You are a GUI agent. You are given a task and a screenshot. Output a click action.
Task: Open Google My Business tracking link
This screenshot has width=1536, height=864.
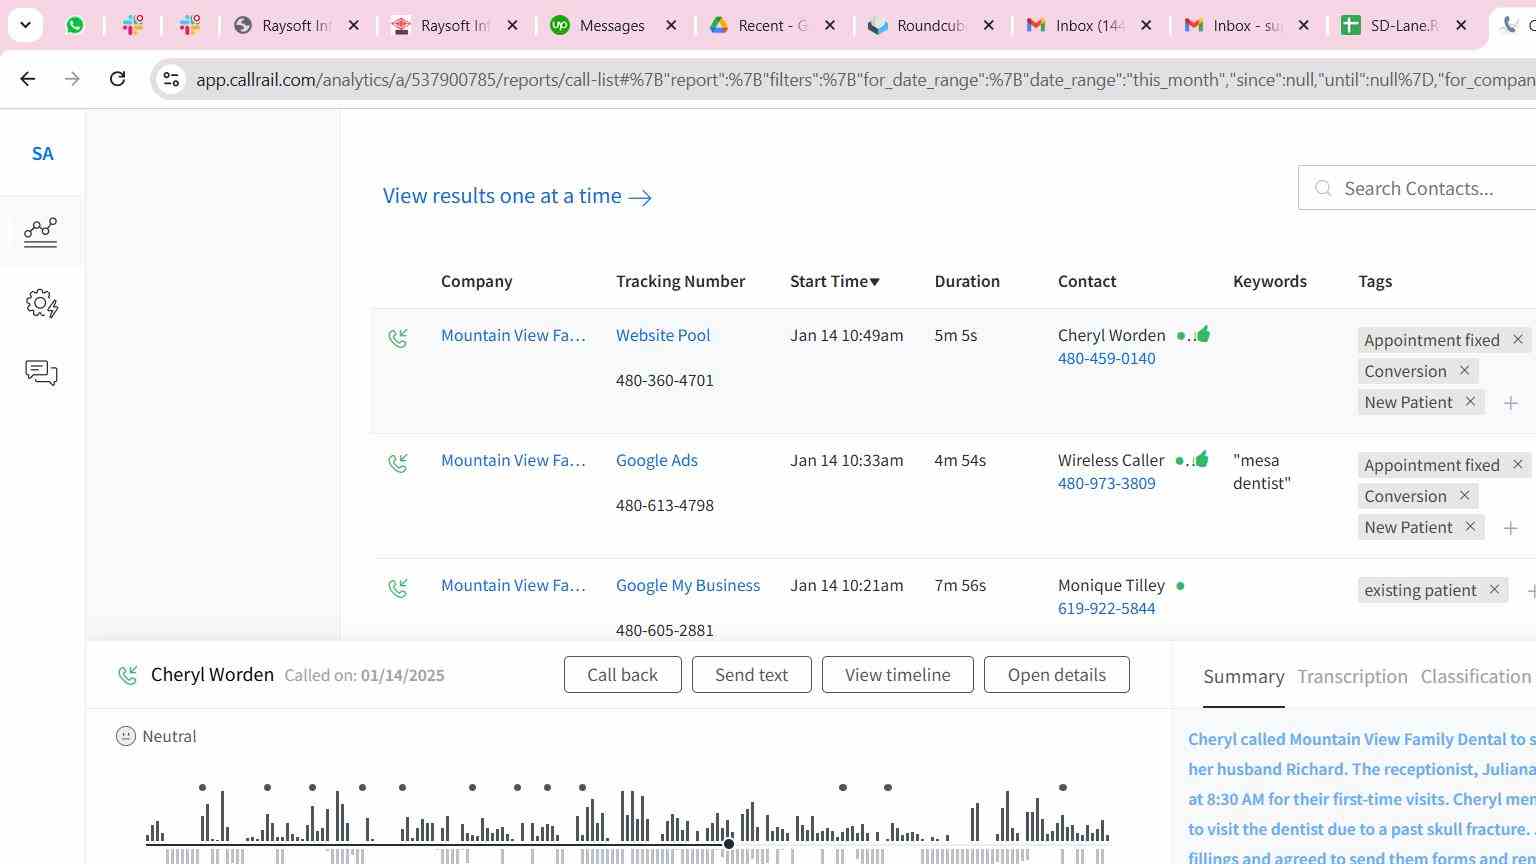click(x=688, y=585)
